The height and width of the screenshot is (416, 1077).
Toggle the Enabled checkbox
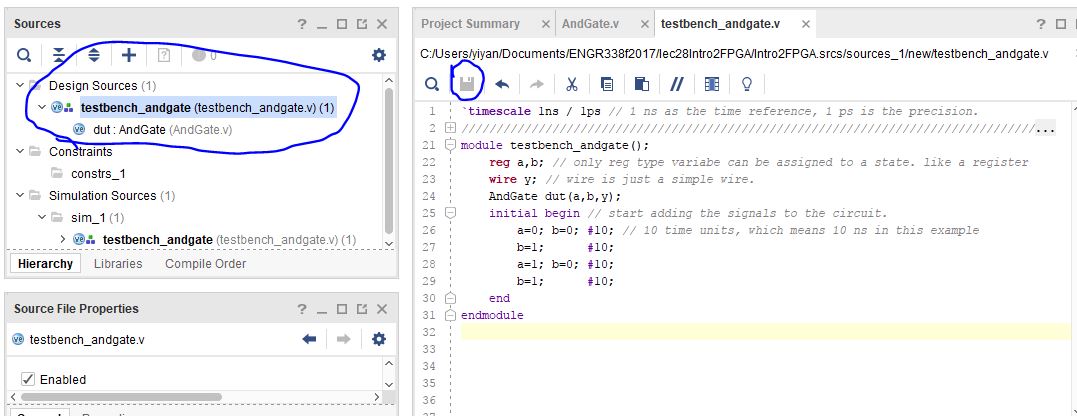pyautogui.click(x=28, y=379)
